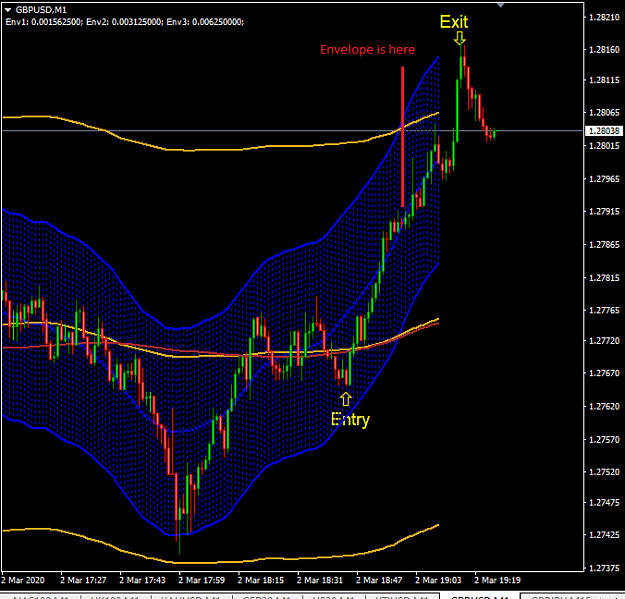
Task: Switch to the NAS100,M1 chart tab
Action: (x=41, y=596)
